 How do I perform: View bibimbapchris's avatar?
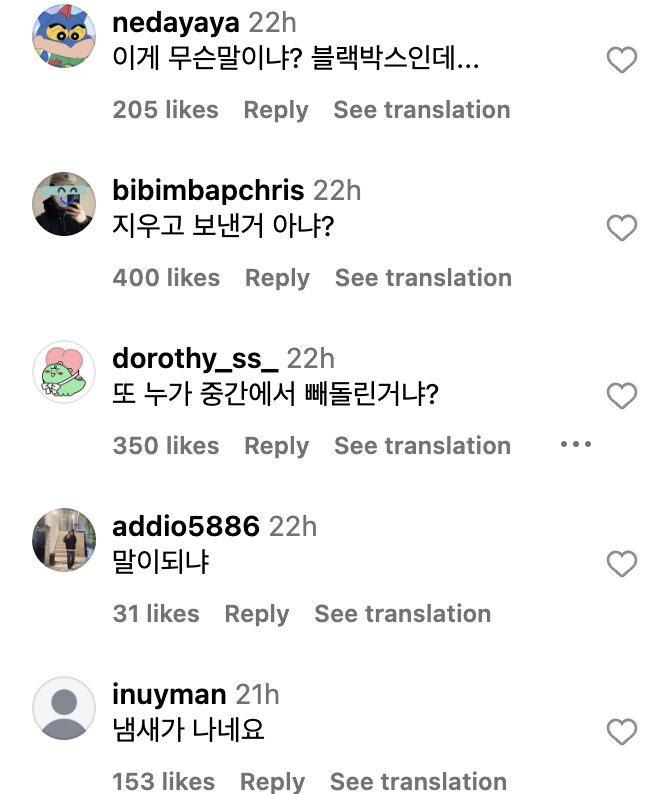[x=64, y=204]
